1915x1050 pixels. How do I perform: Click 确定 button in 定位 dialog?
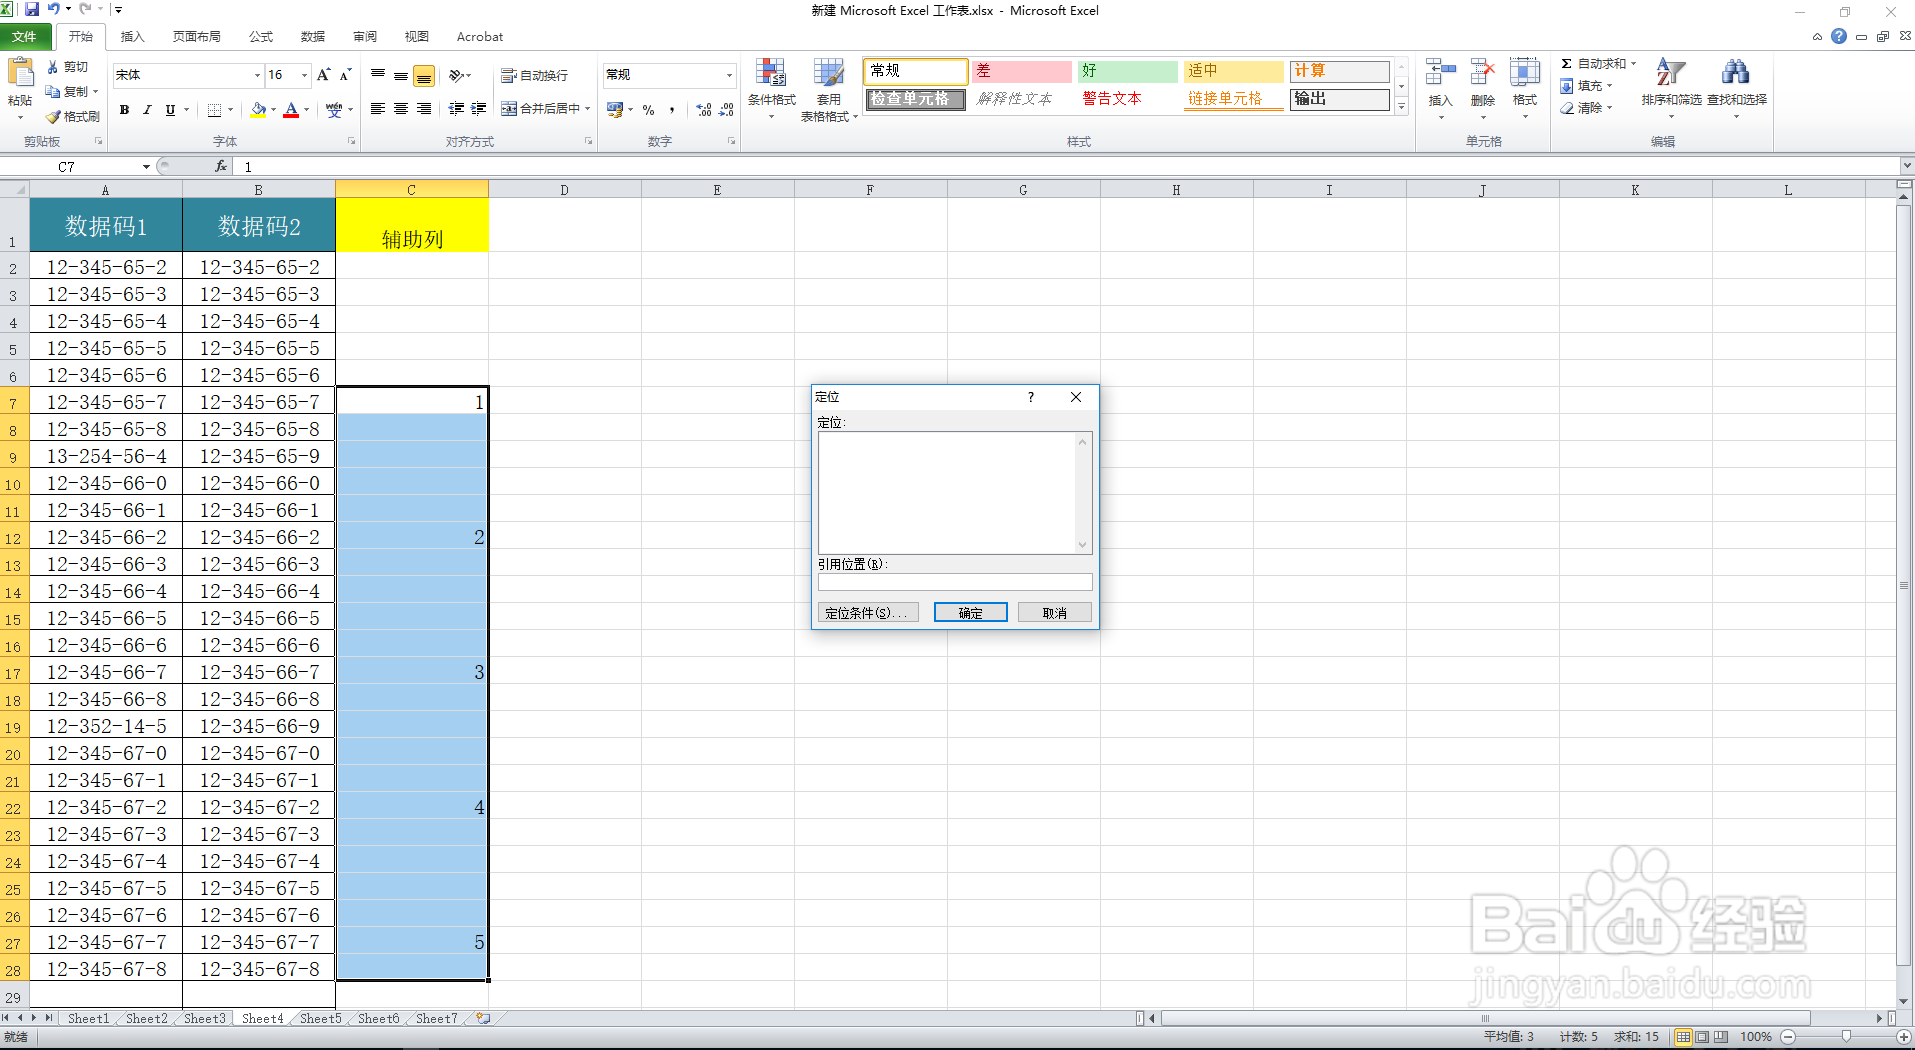(970, 613)
